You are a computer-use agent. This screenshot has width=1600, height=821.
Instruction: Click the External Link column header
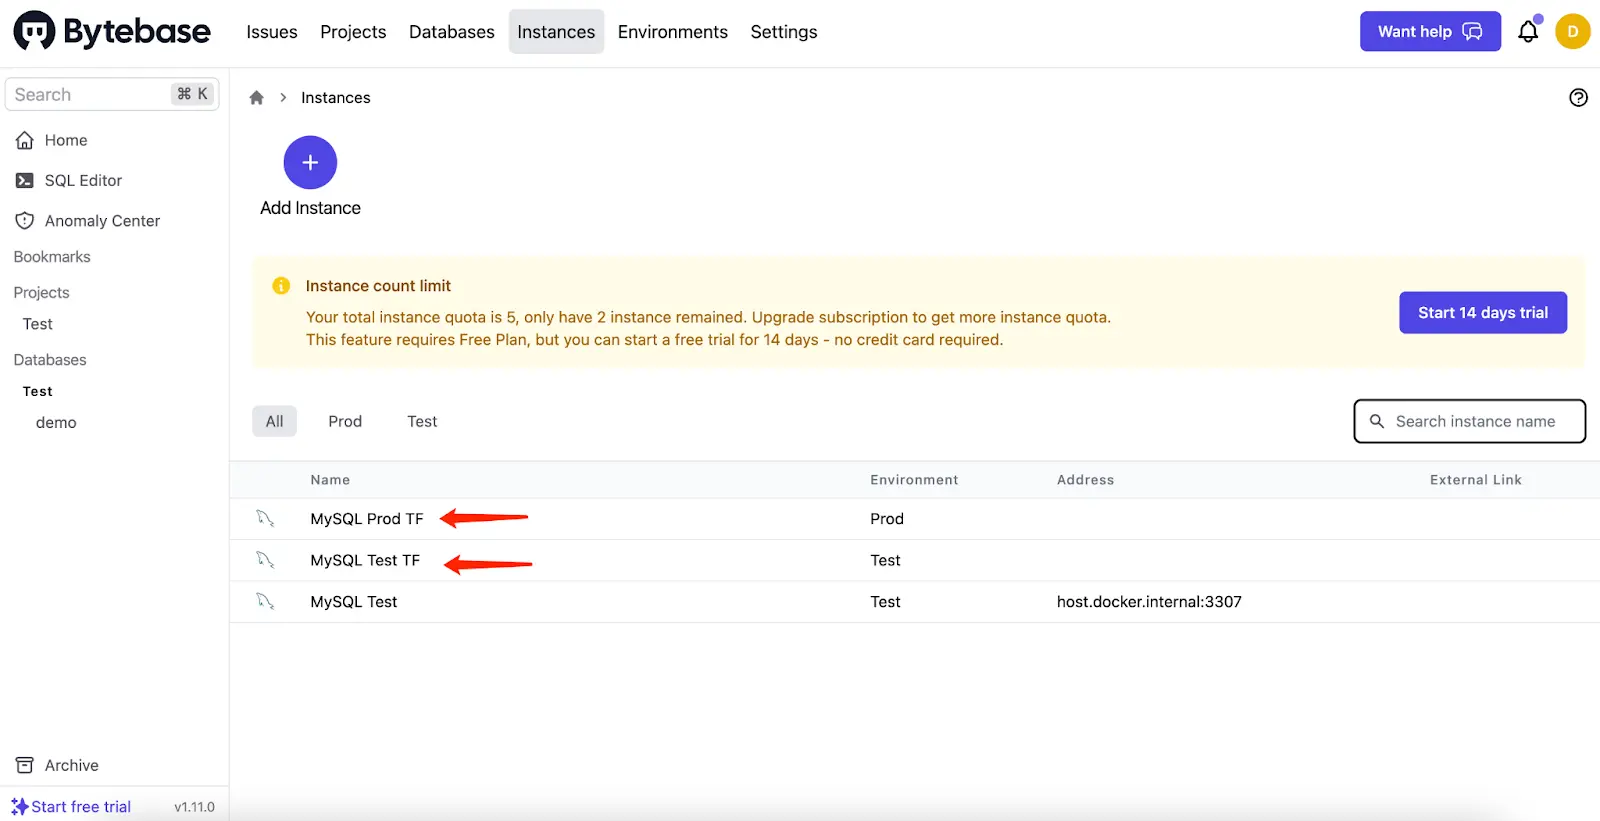coord(1476,480)
